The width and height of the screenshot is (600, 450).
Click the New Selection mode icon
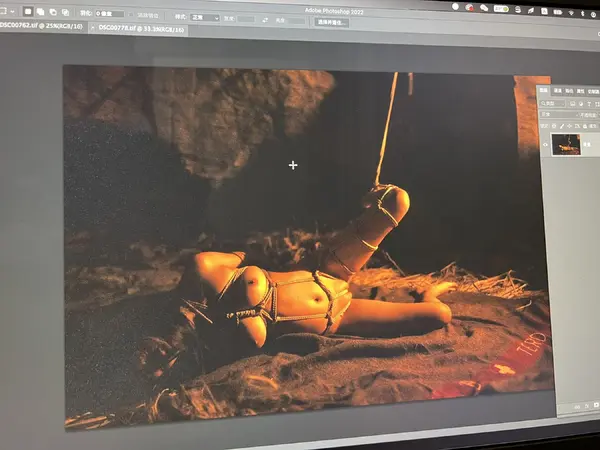[27, 12]
